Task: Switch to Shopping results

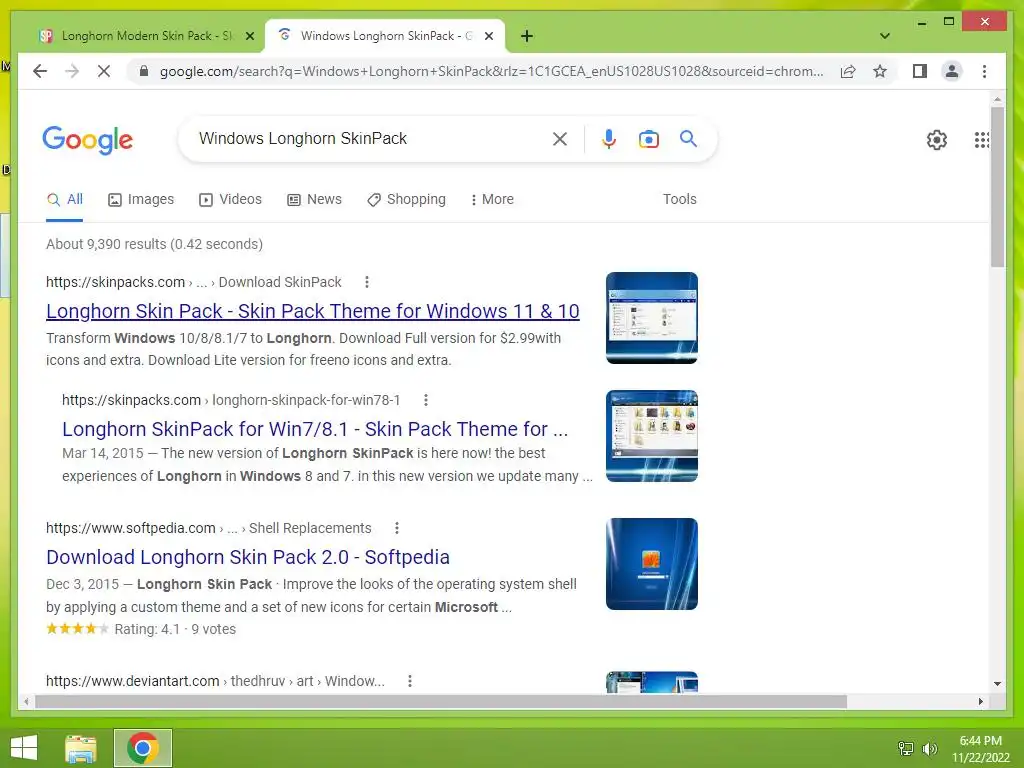Action: click(406, 199)
